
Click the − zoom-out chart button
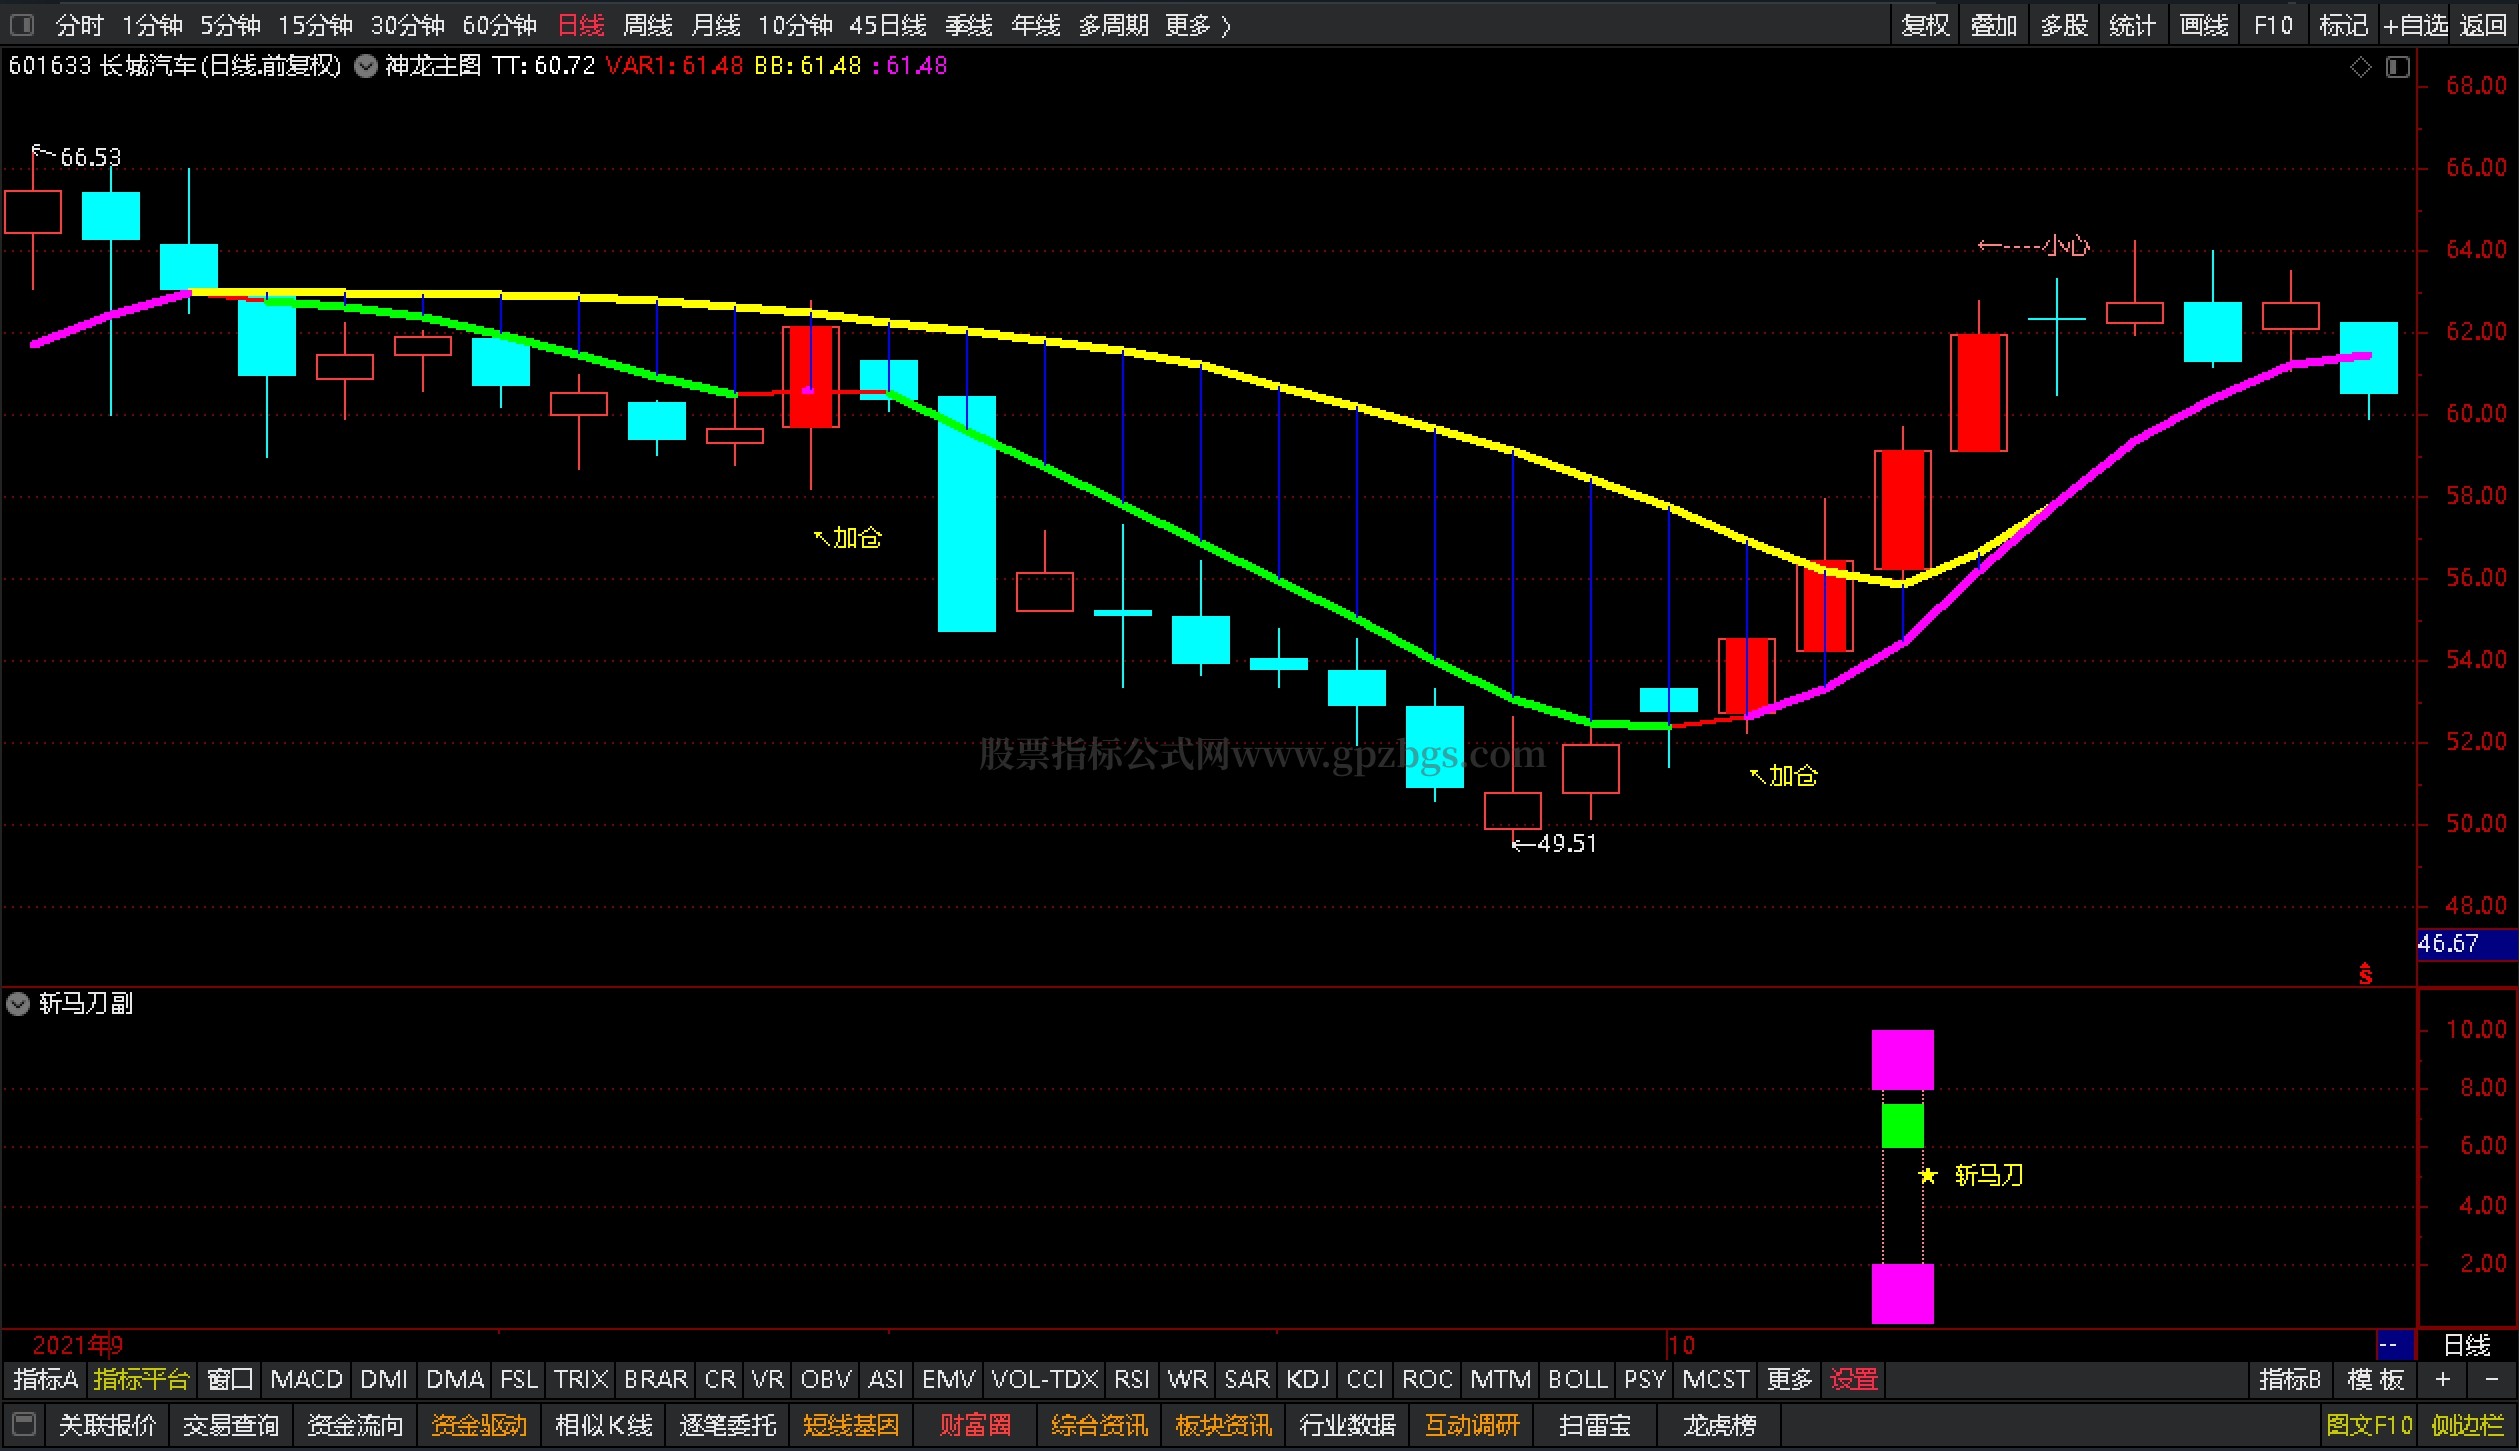pyautogui.click(x=2490, y=1380)
